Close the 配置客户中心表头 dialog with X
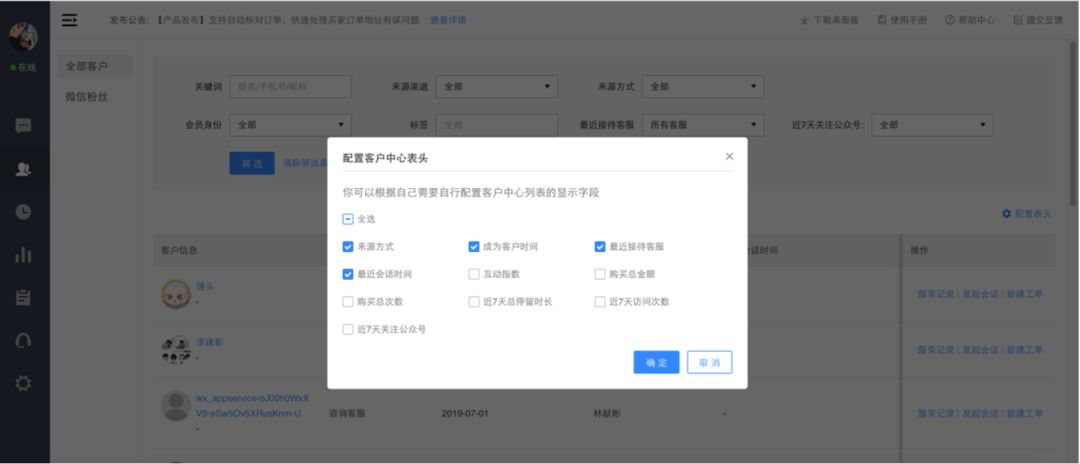Screen dimensions: 1080x464 (729, 156)
